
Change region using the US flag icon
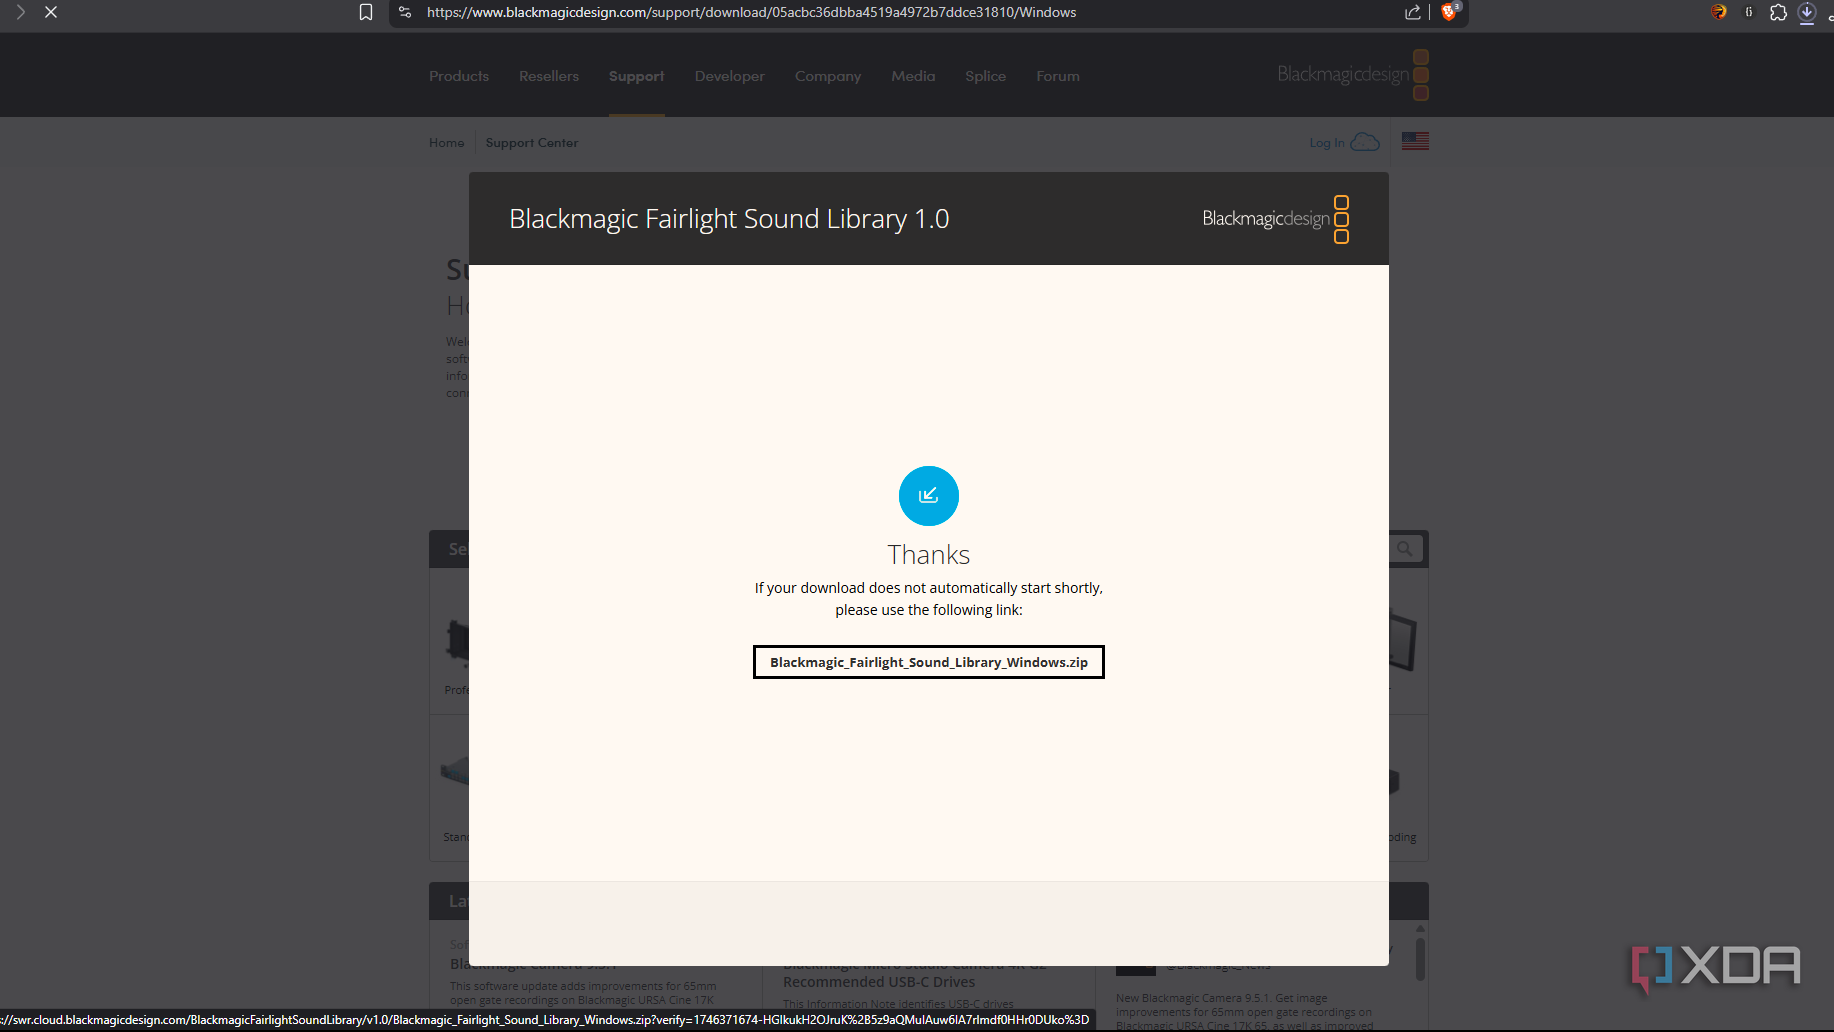[x=1415, y=141]
